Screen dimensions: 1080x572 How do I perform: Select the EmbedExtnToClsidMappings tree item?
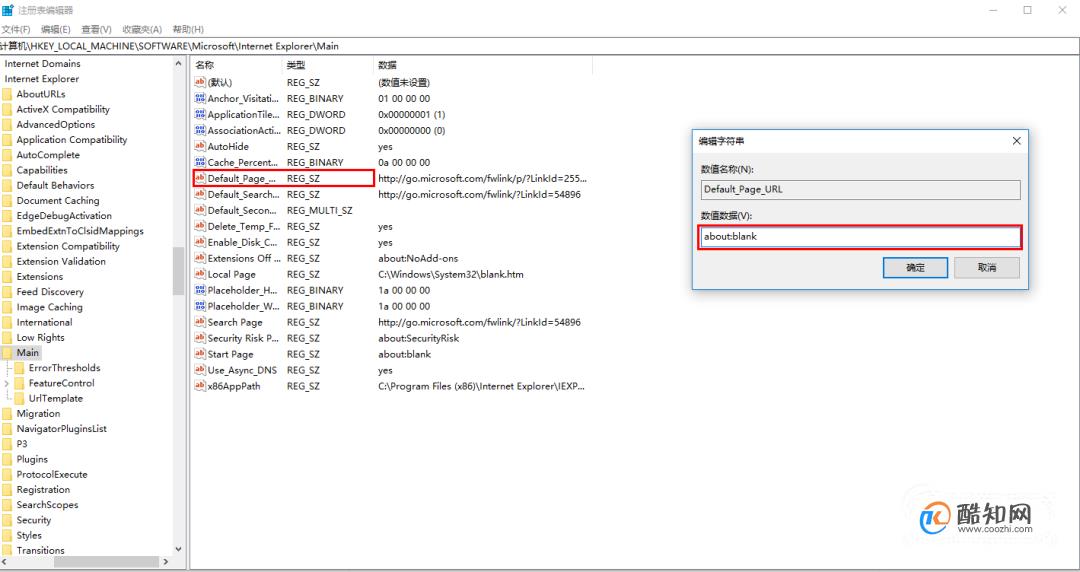tap(80, 231)
